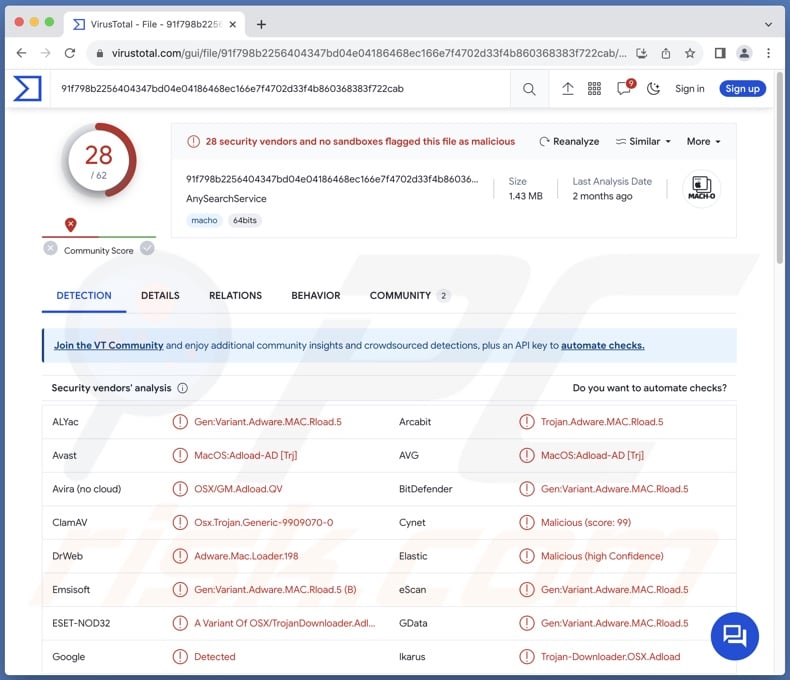The height and width of the screenshot is (680, 790).
Task: Click the hash search input field
Action: (282, 89)
